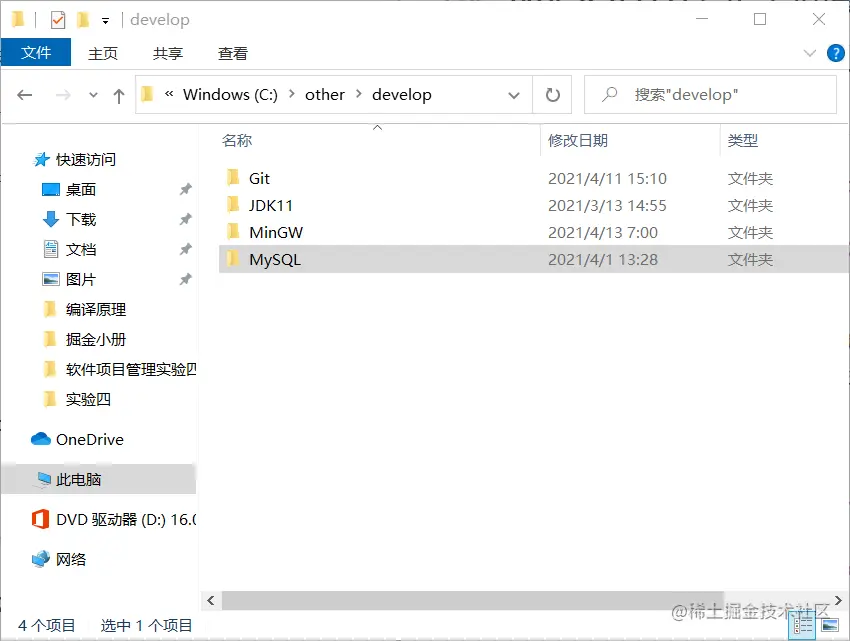This screenshot has width=850, height=641.
Task: Select 快速访问 in navigation pane
Action: click(86, 160)
